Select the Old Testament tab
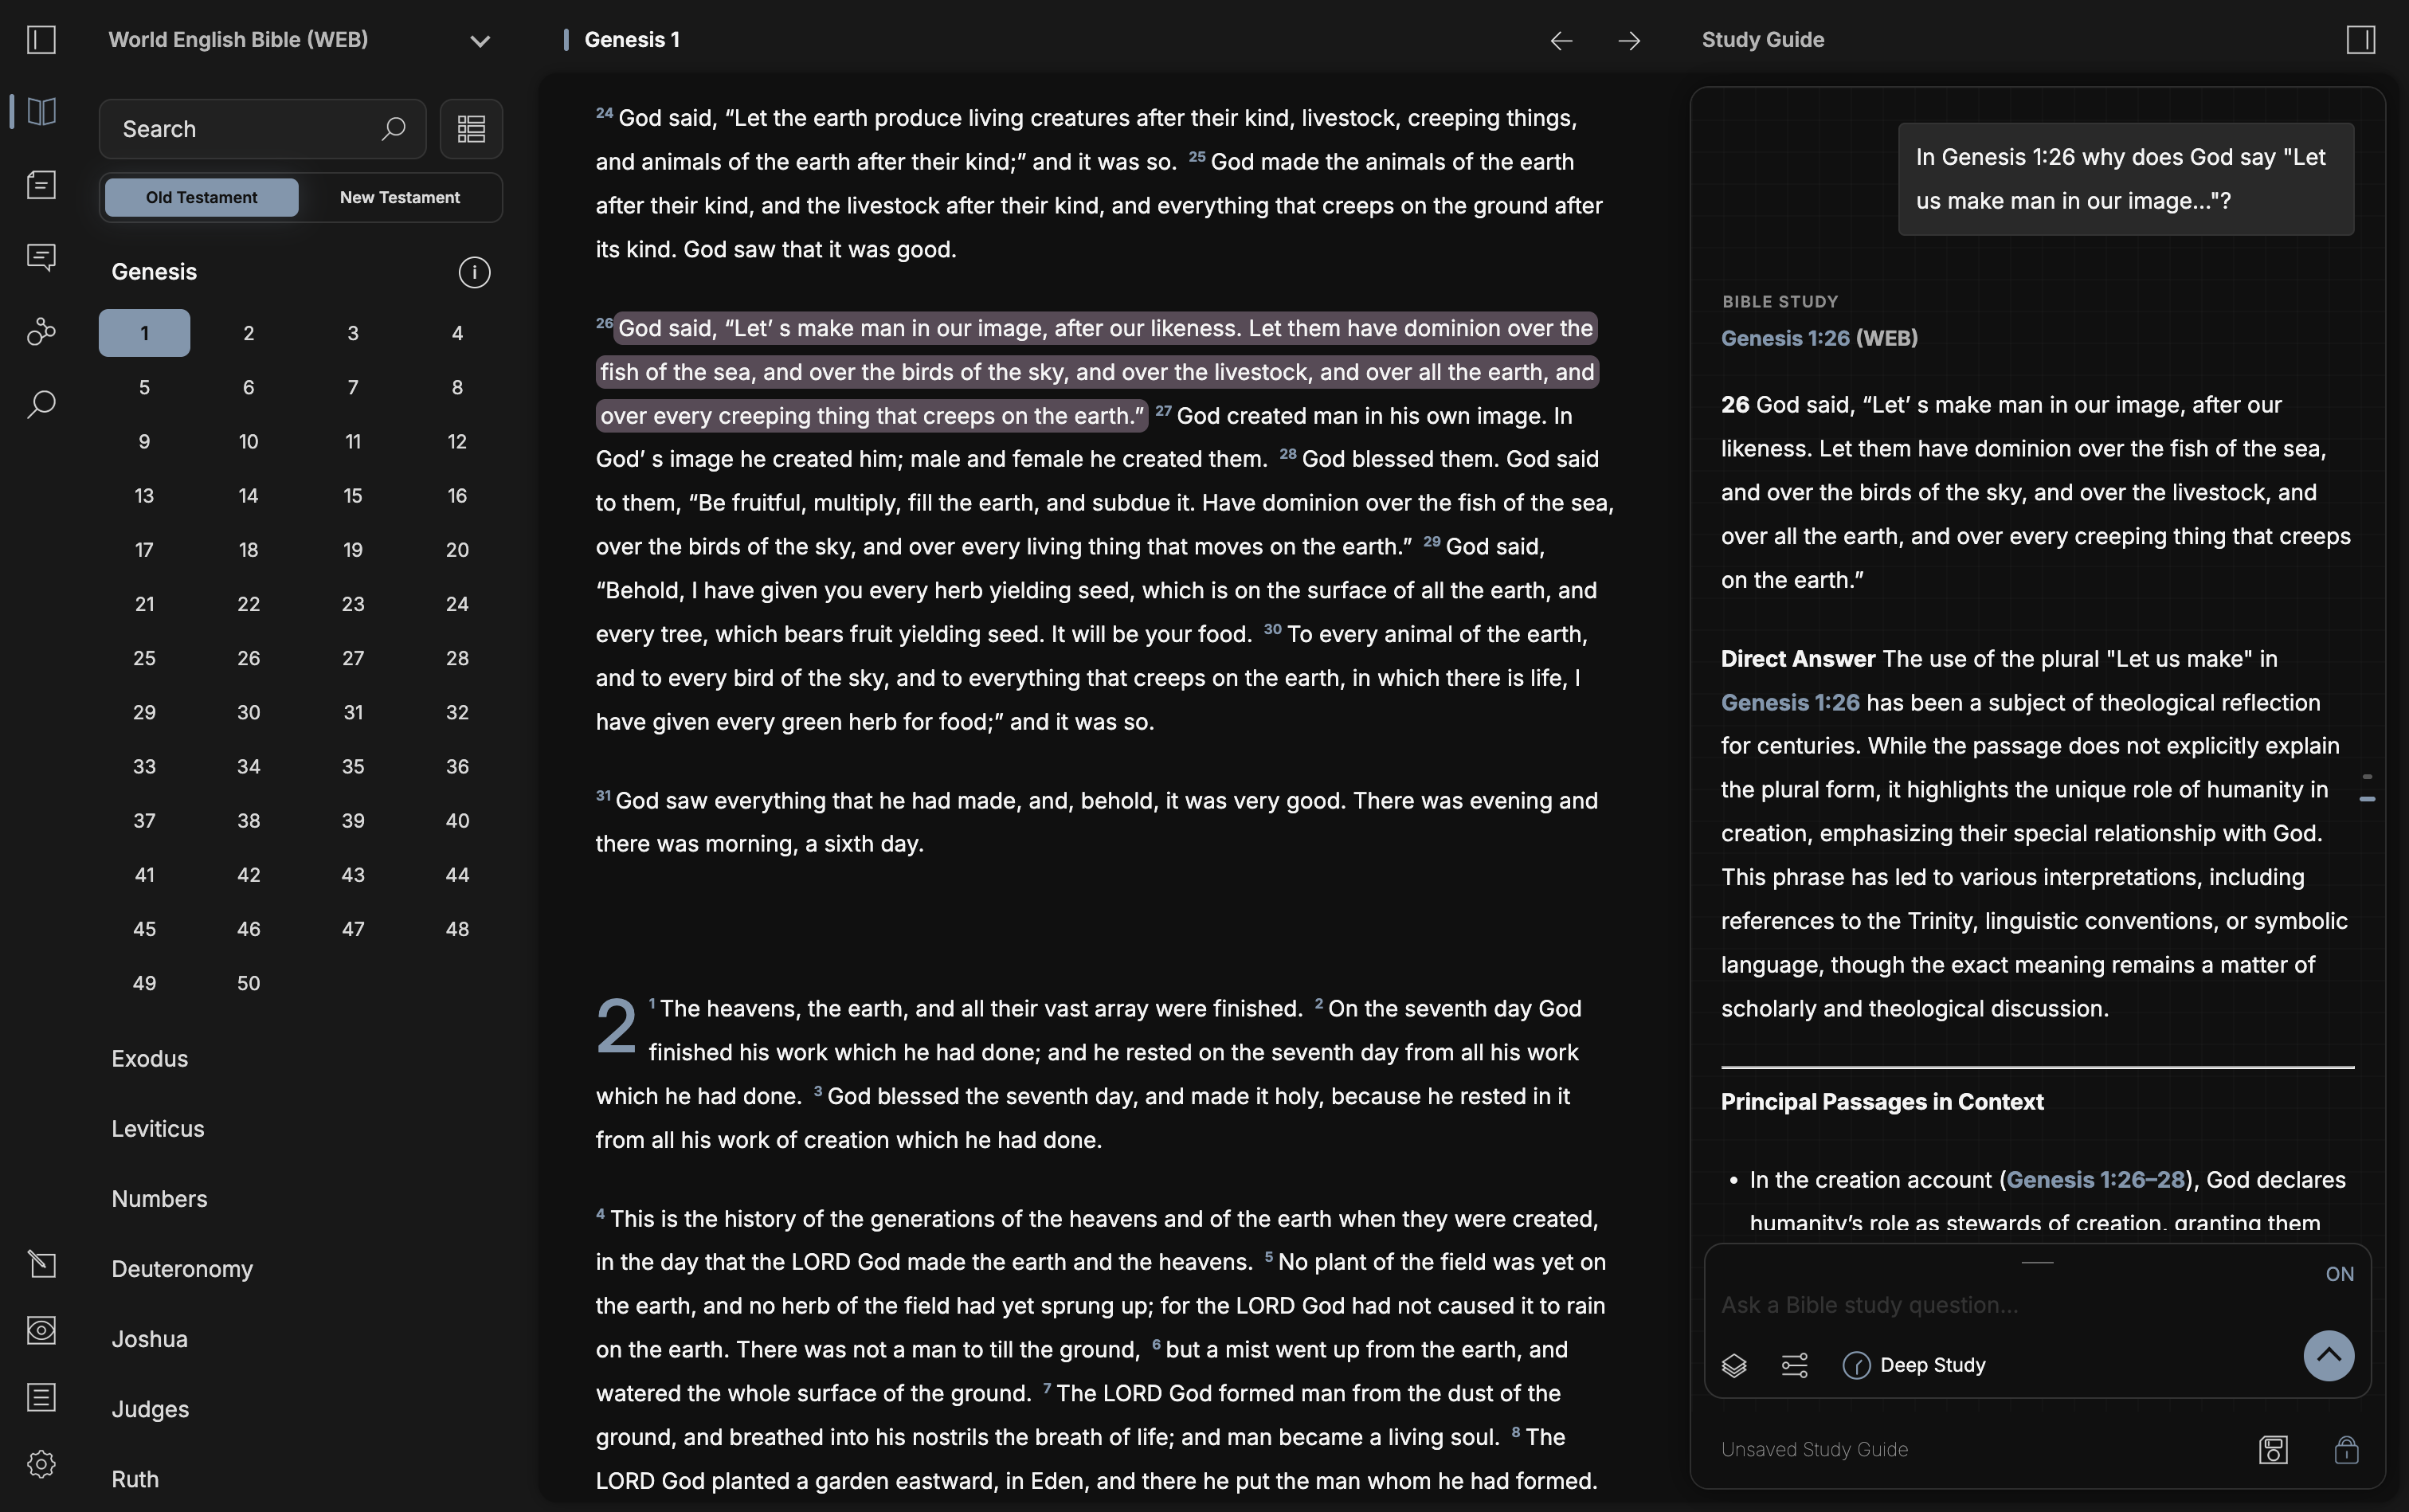Viewport: 2409px width, 1512px height. [201, 198]
